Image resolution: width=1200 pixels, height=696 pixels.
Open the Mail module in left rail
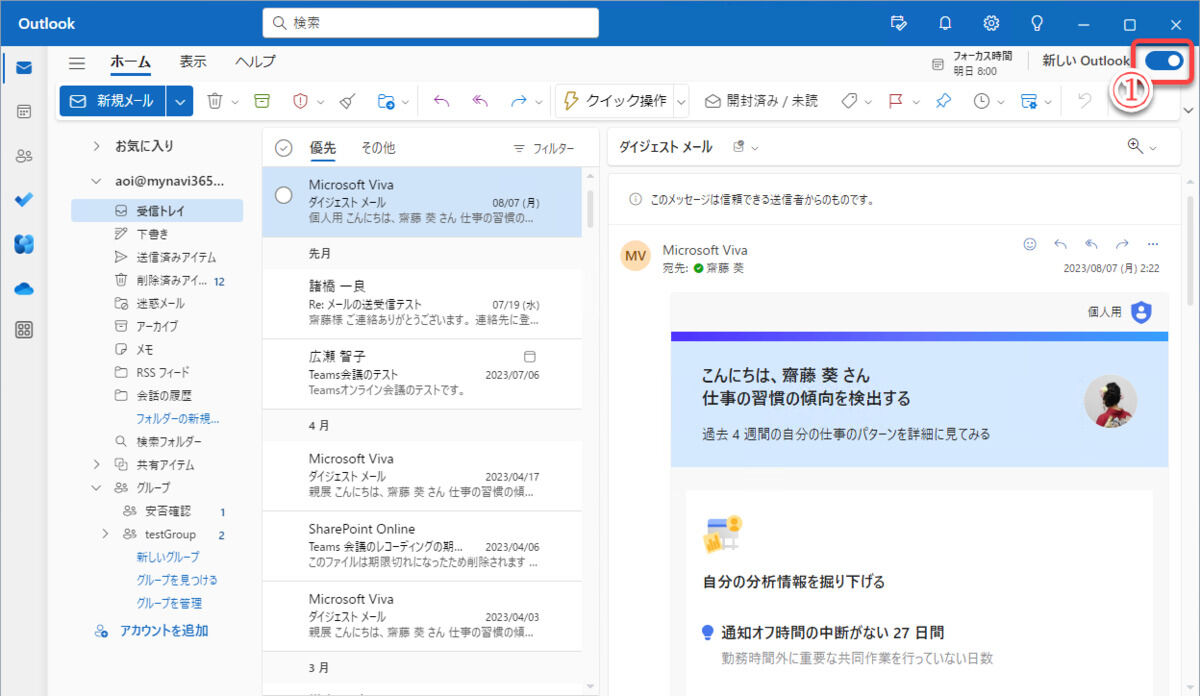(24, 68)
